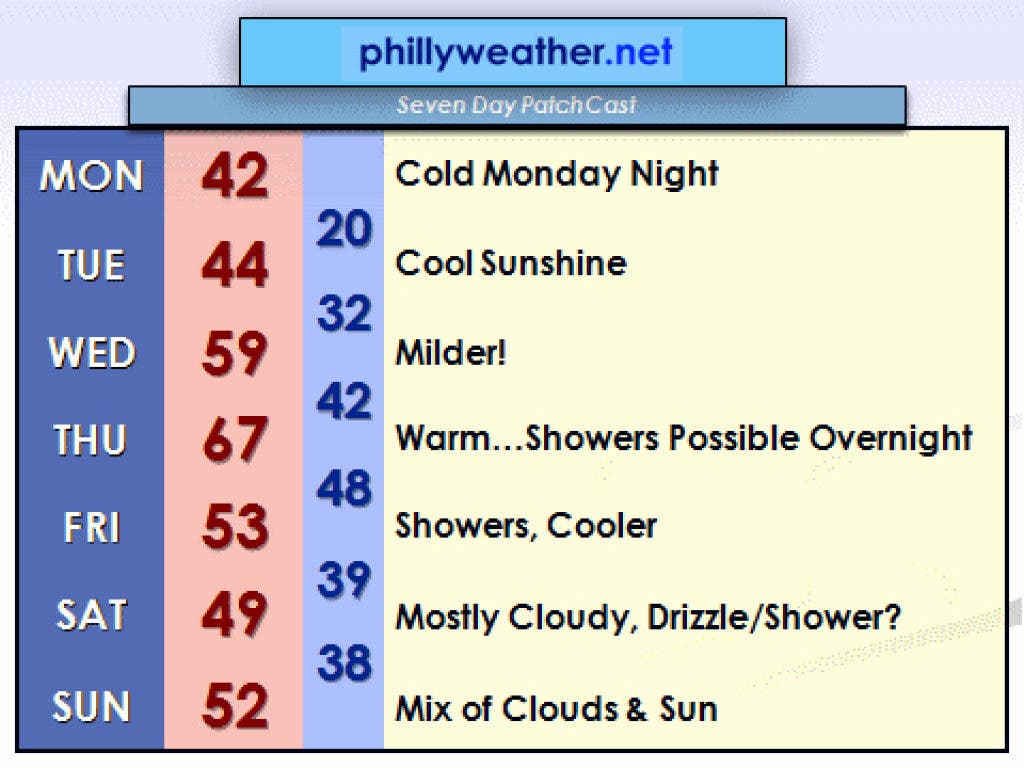Click the overnight low of 20

pyautogui.click(x=344, y=229)
